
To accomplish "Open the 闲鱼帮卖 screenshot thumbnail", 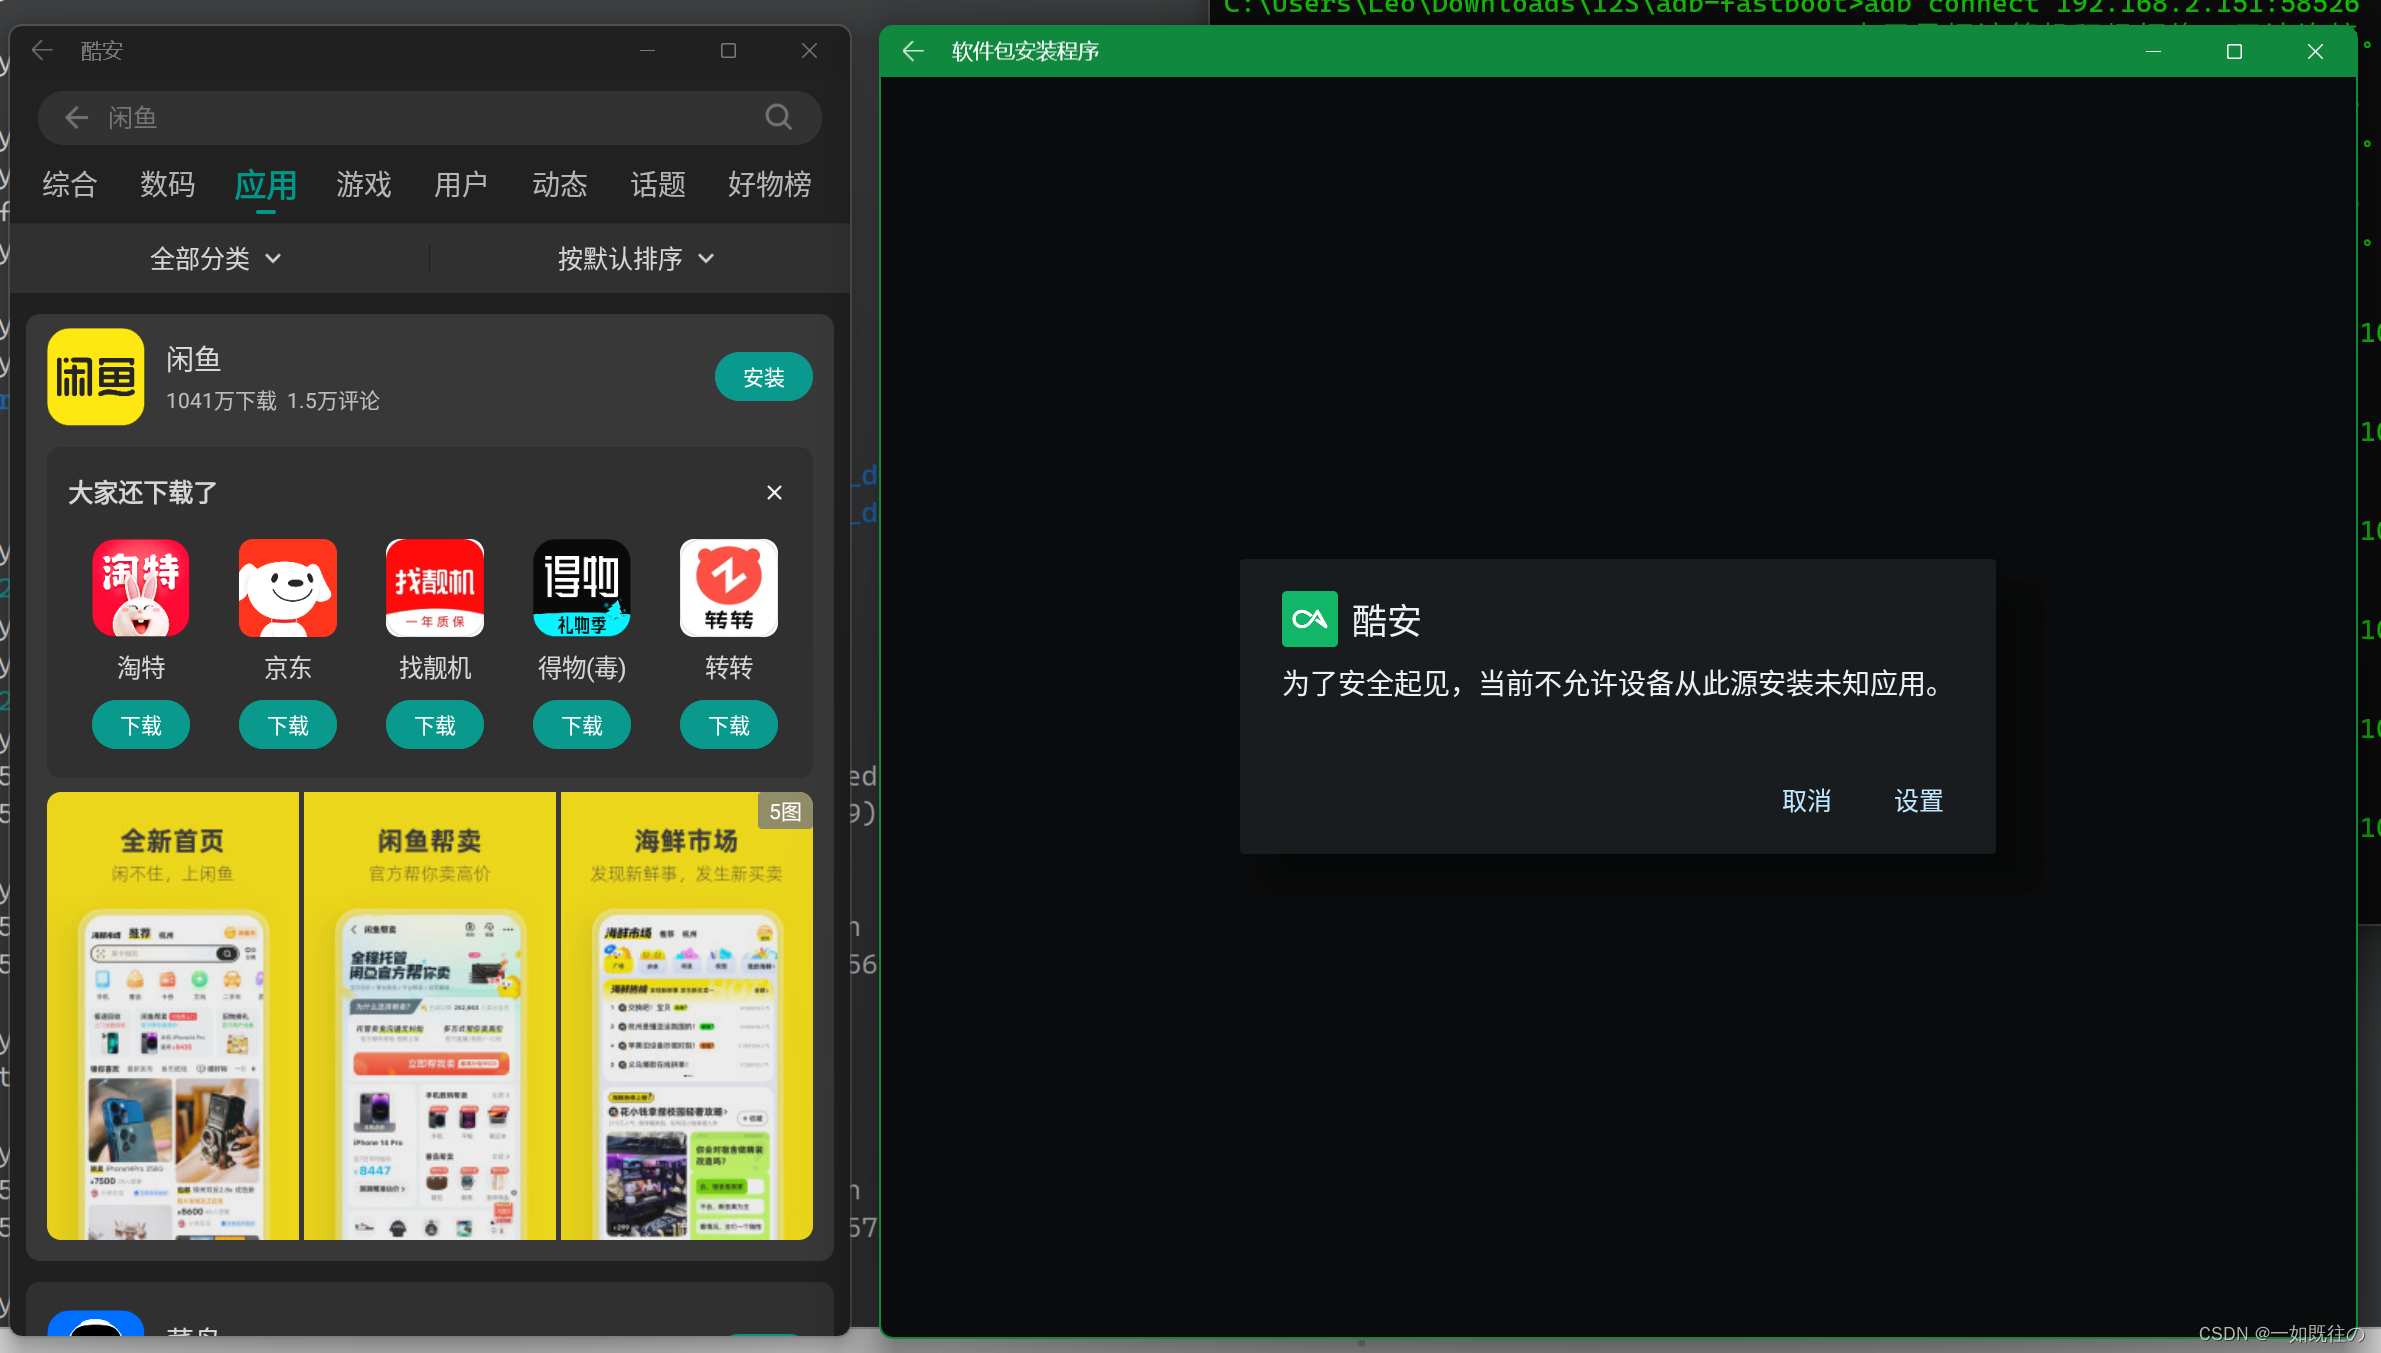I will (430, 1016).
